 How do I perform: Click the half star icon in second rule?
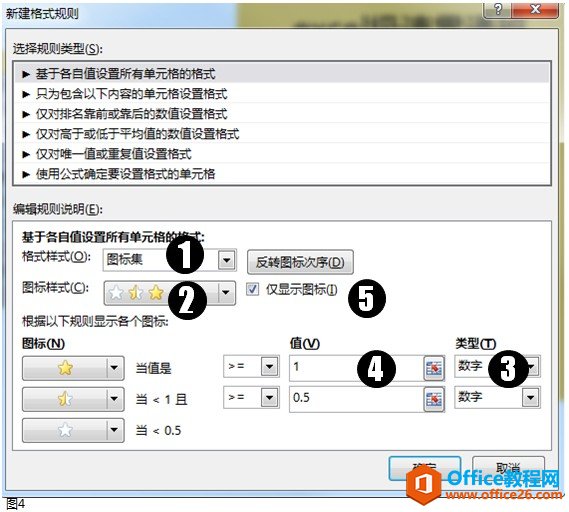point(65,399)
